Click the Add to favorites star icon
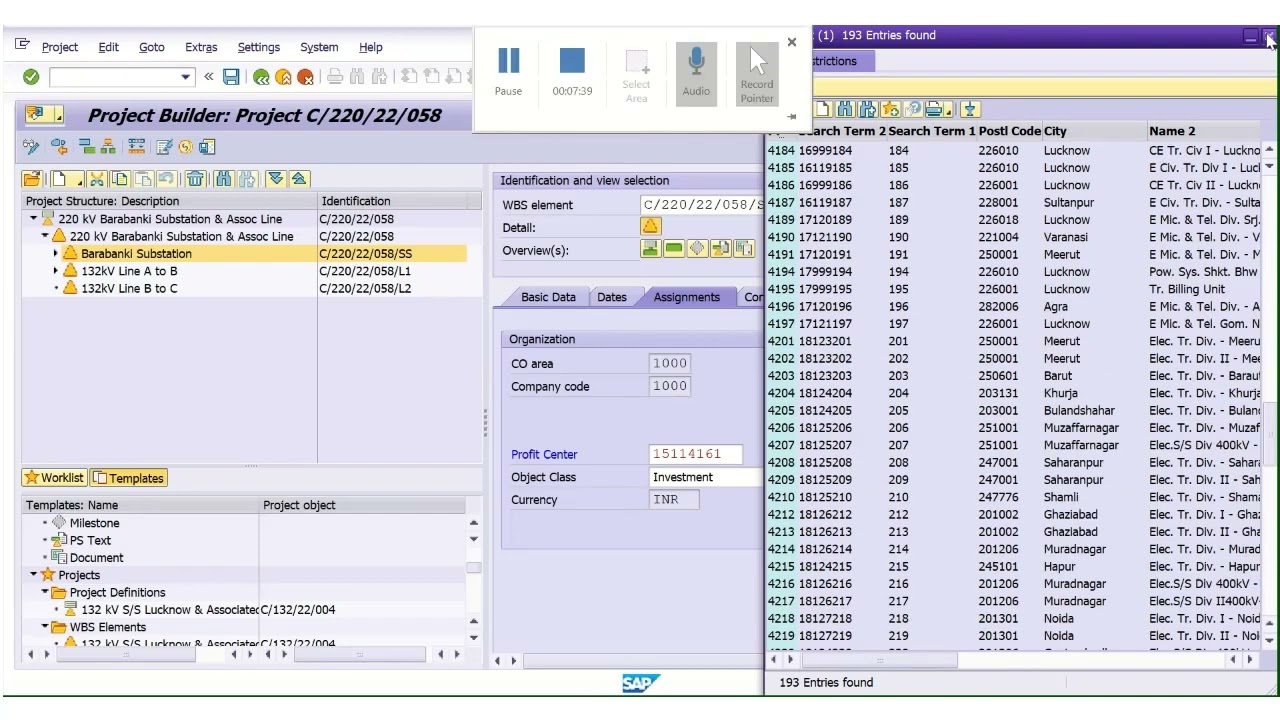This screenshot has height=720, width=1280. (x=890, y=109)
